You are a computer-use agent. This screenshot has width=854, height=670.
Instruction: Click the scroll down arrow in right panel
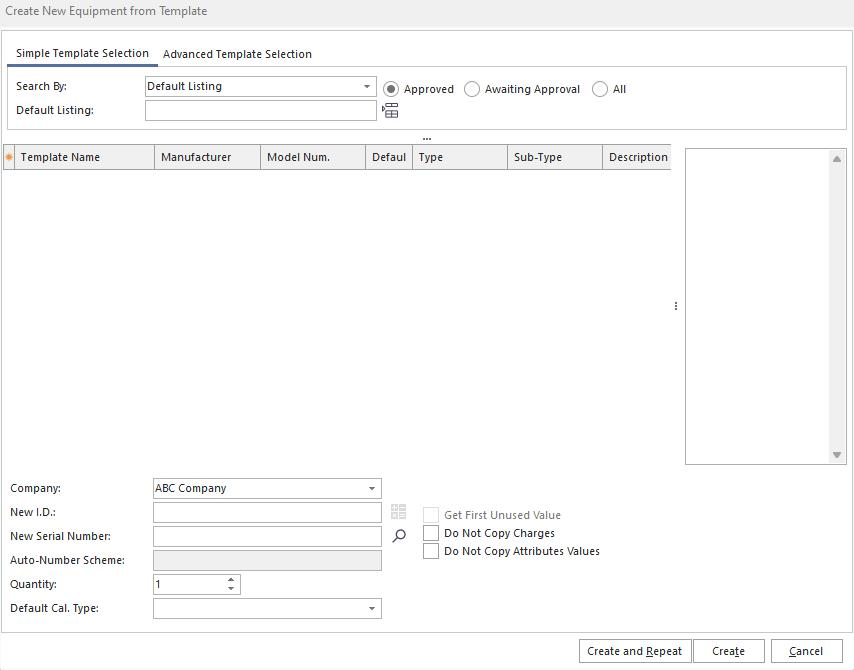click(837, 455)
